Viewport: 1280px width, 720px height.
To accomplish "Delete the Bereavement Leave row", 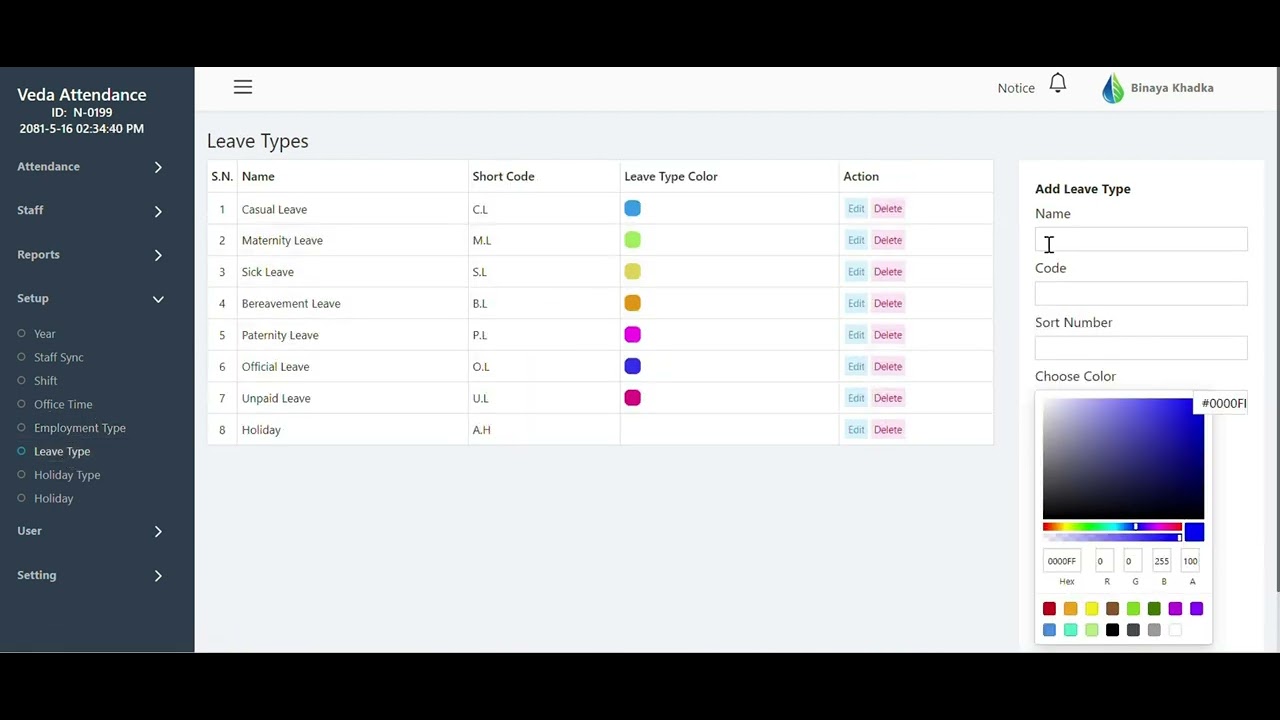I will click(888, 303).
